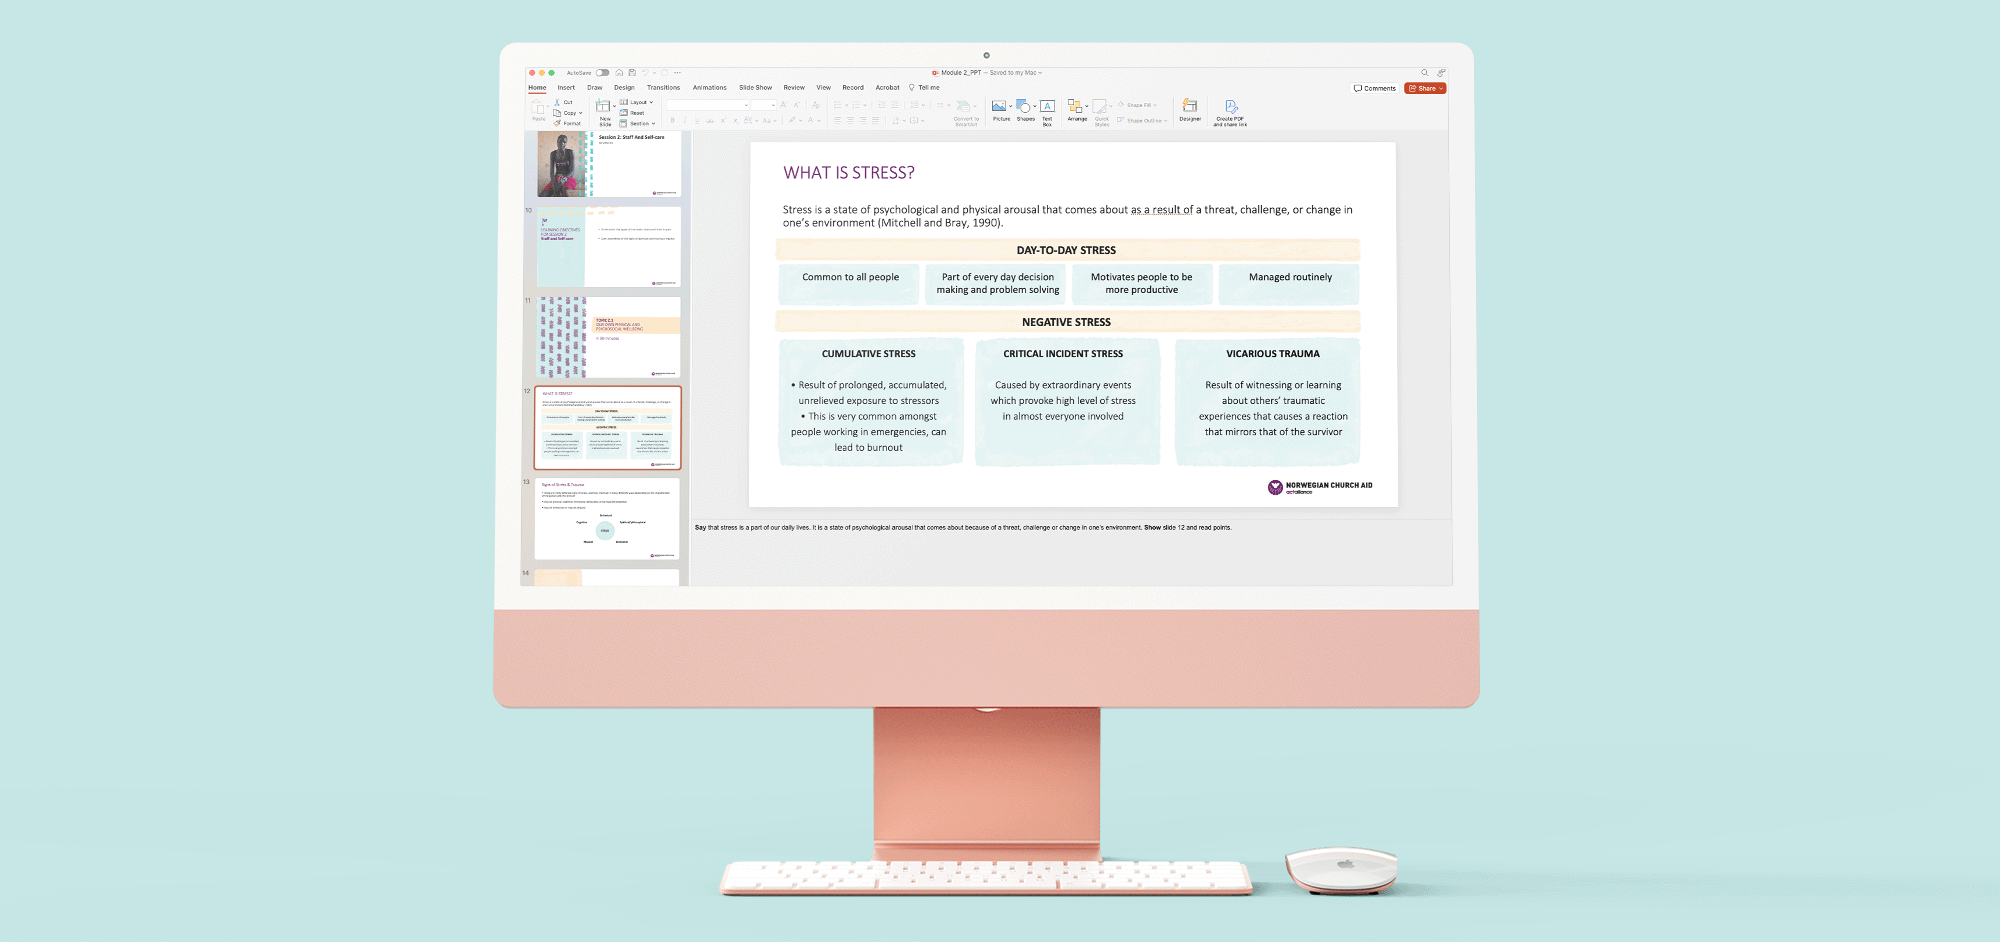The image size is (2000, 942).
Task: Click the New Slide icon
Action: (603, 106)
